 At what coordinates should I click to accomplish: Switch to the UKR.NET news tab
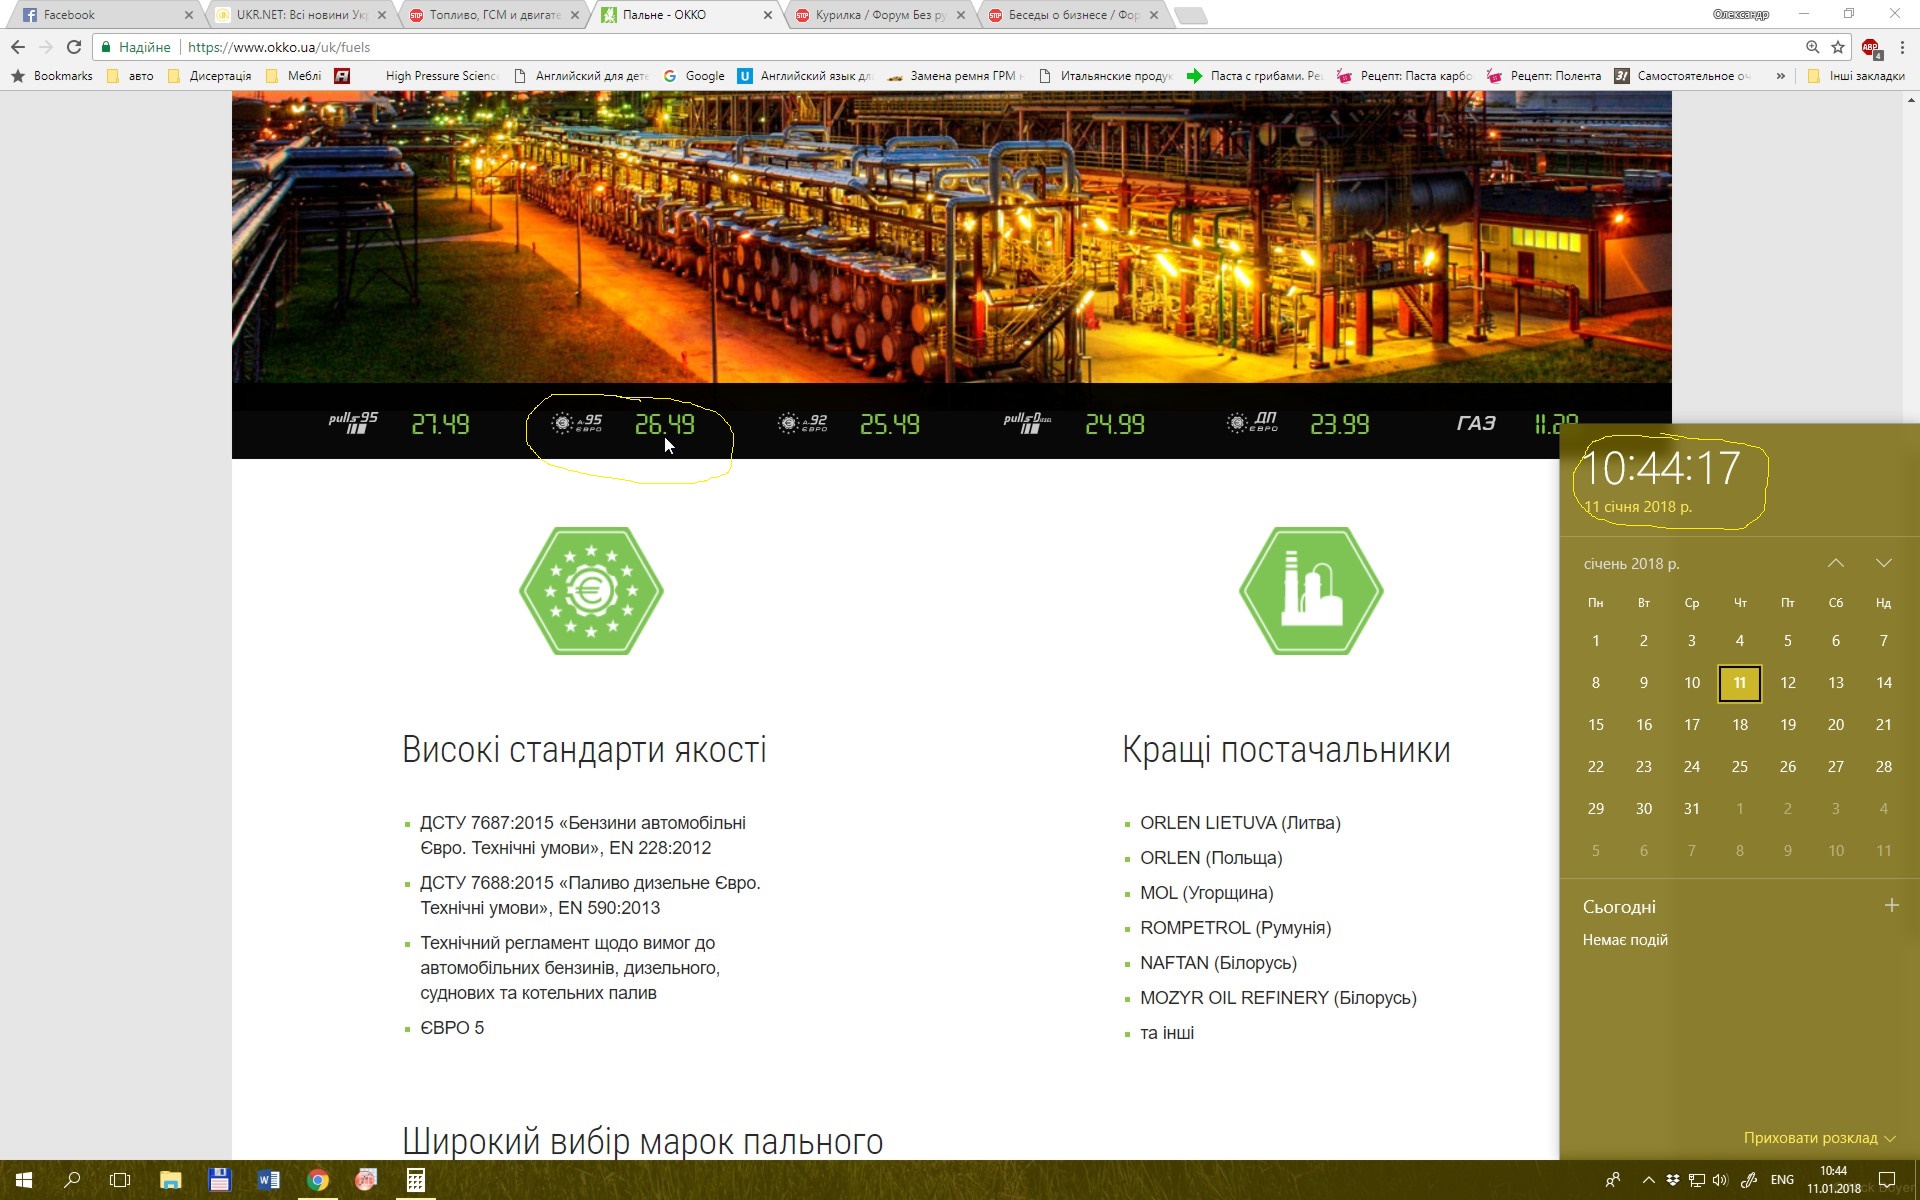click(300, 15)
